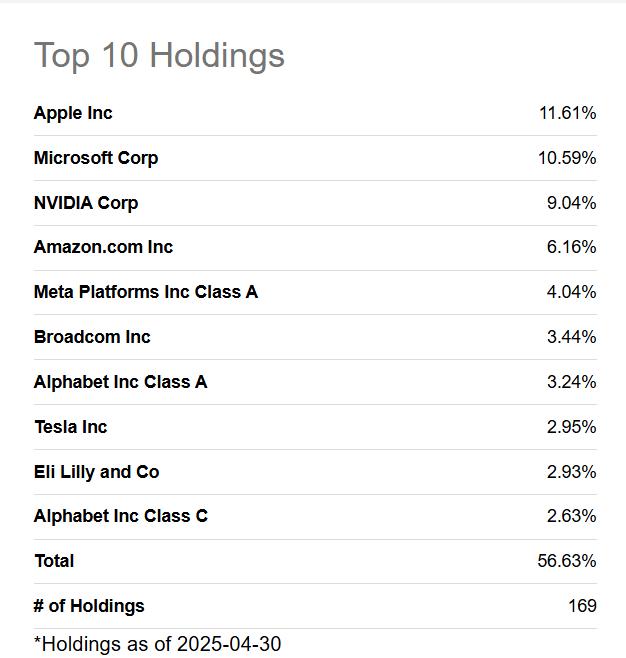Click the 11.61% Apple weight value
626x658 pixels.
pyautogui.click(x=567, y=113)
